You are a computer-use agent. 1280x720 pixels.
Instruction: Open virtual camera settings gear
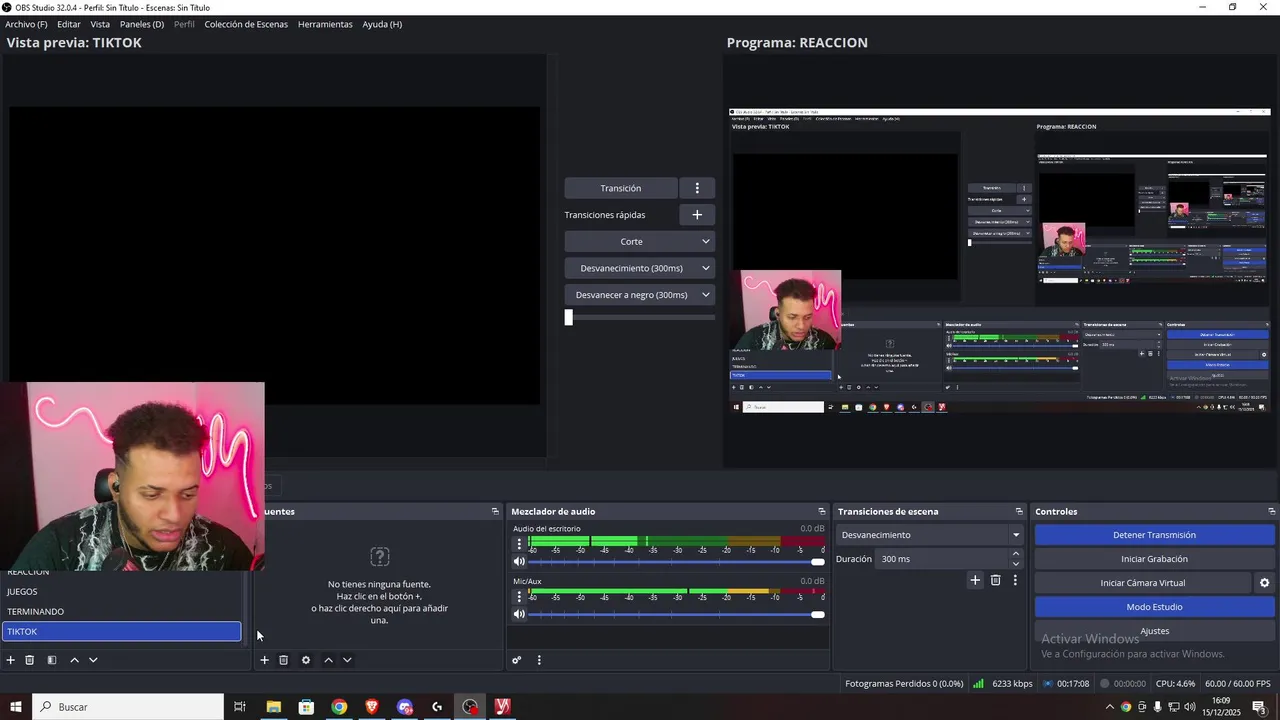click(1264, 583)
